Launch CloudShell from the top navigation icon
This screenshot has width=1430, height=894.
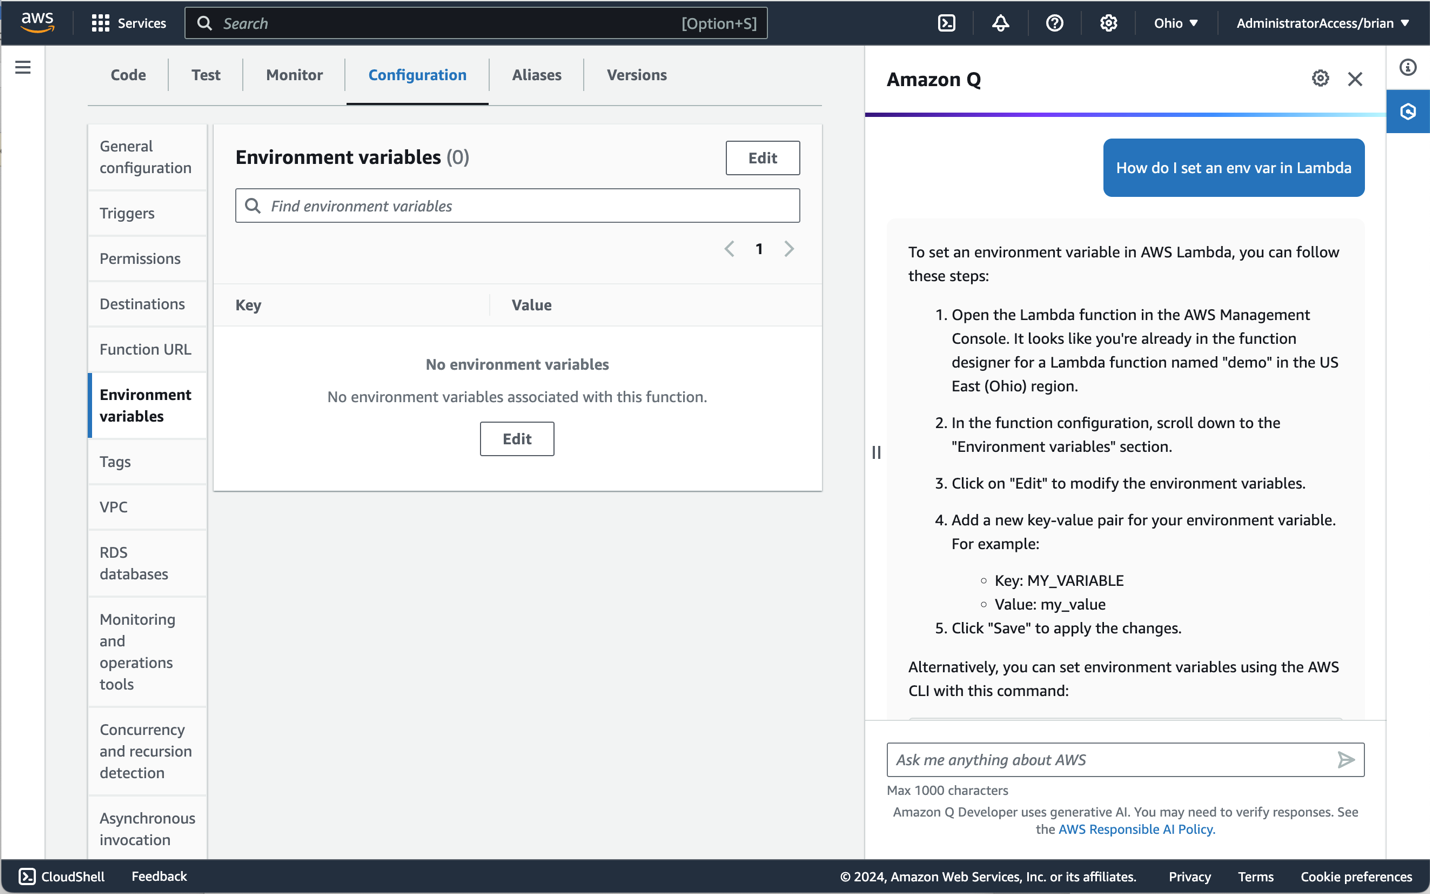pos(946,22)
